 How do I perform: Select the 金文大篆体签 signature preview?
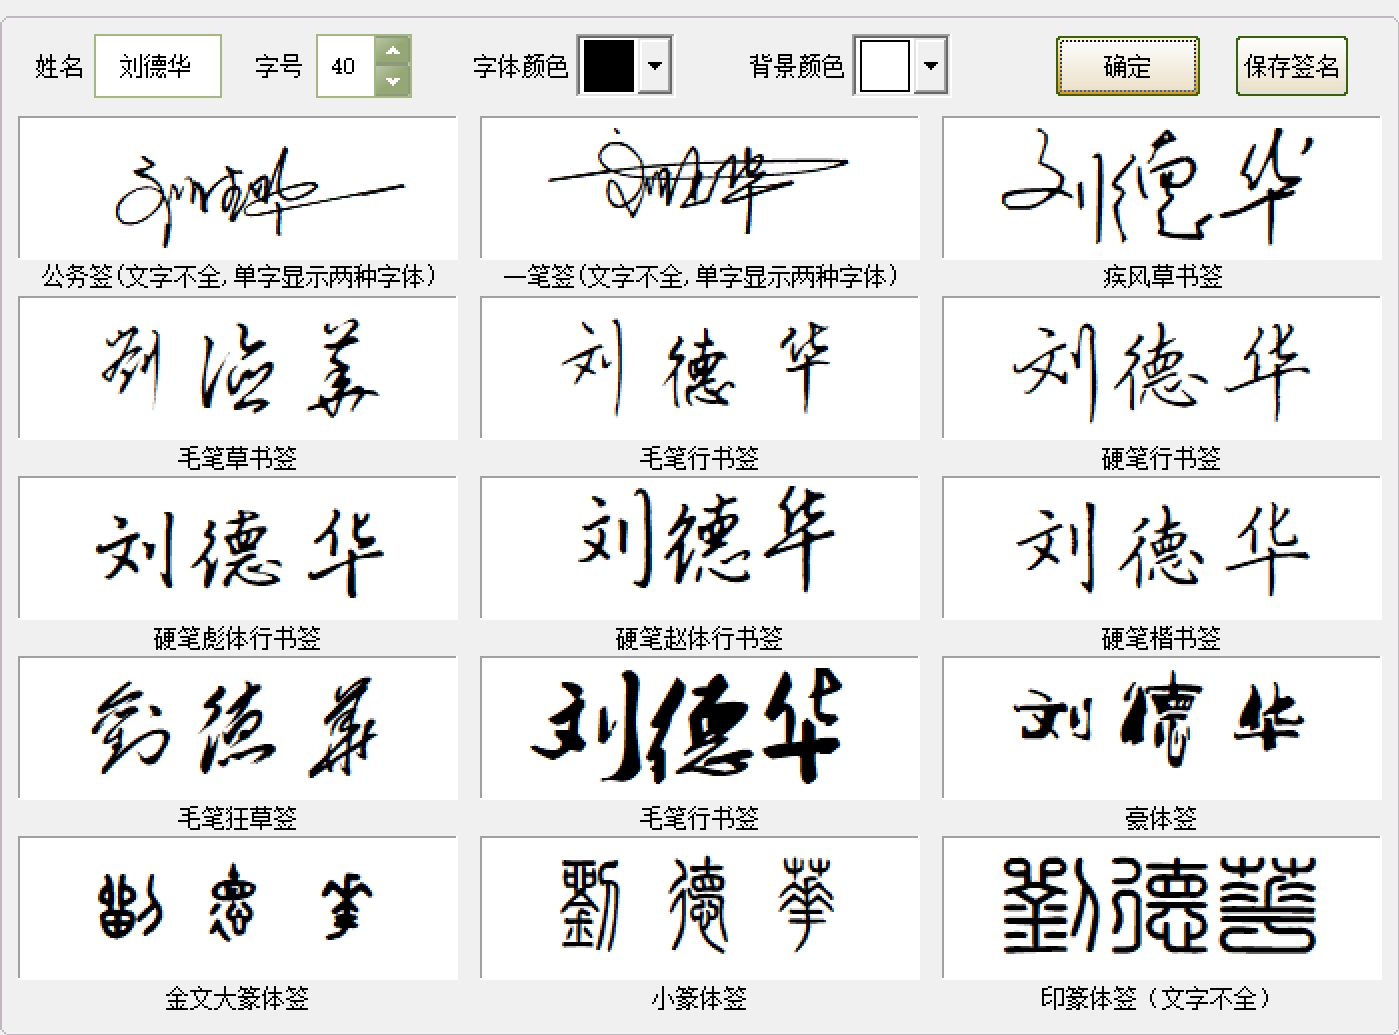point(238,908)
